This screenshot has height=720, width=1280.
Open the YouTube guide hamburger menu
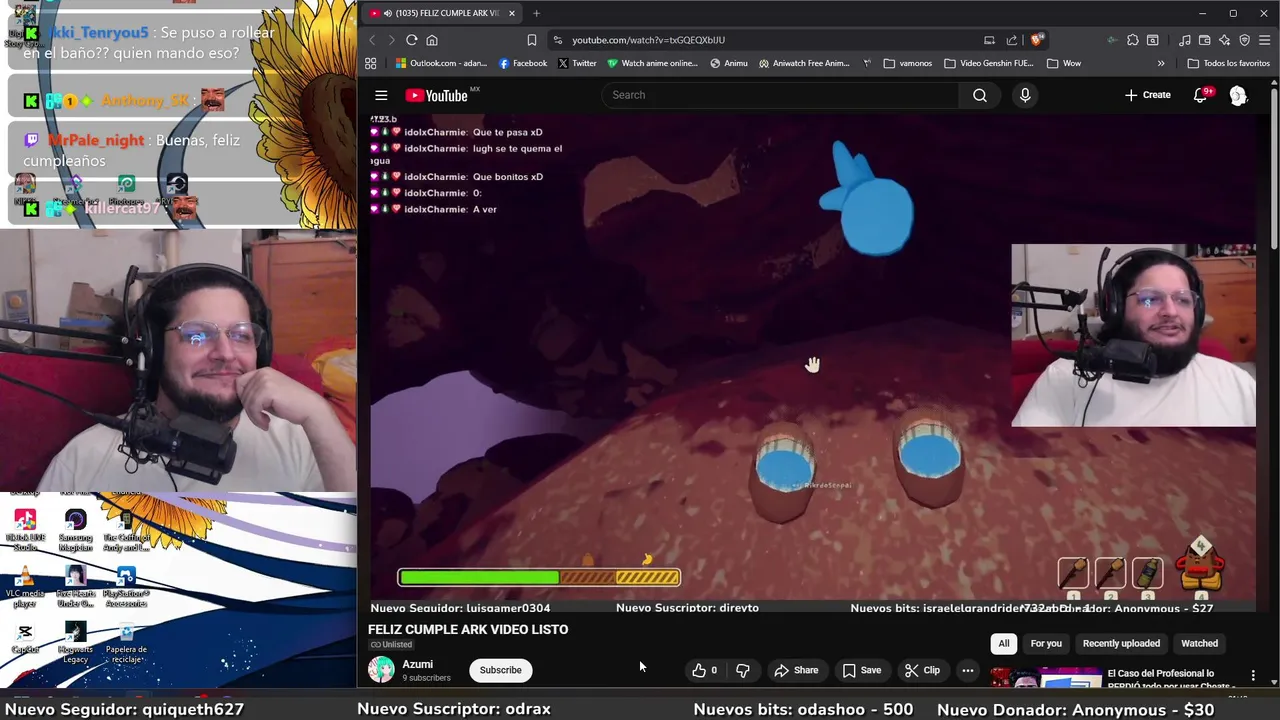381,95
